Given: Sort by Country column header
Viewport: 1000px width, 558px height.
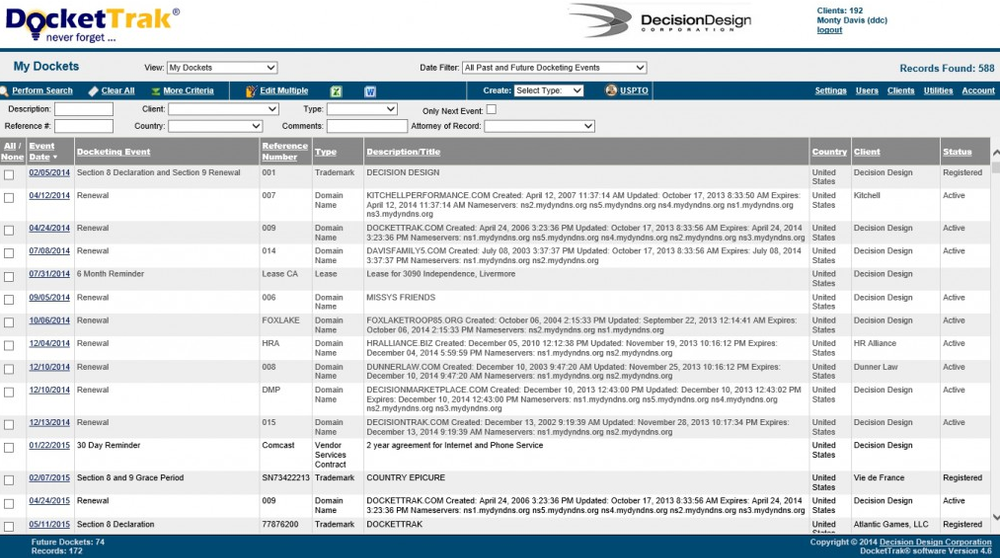Looking at the screenshot, I should pos(829,152).
